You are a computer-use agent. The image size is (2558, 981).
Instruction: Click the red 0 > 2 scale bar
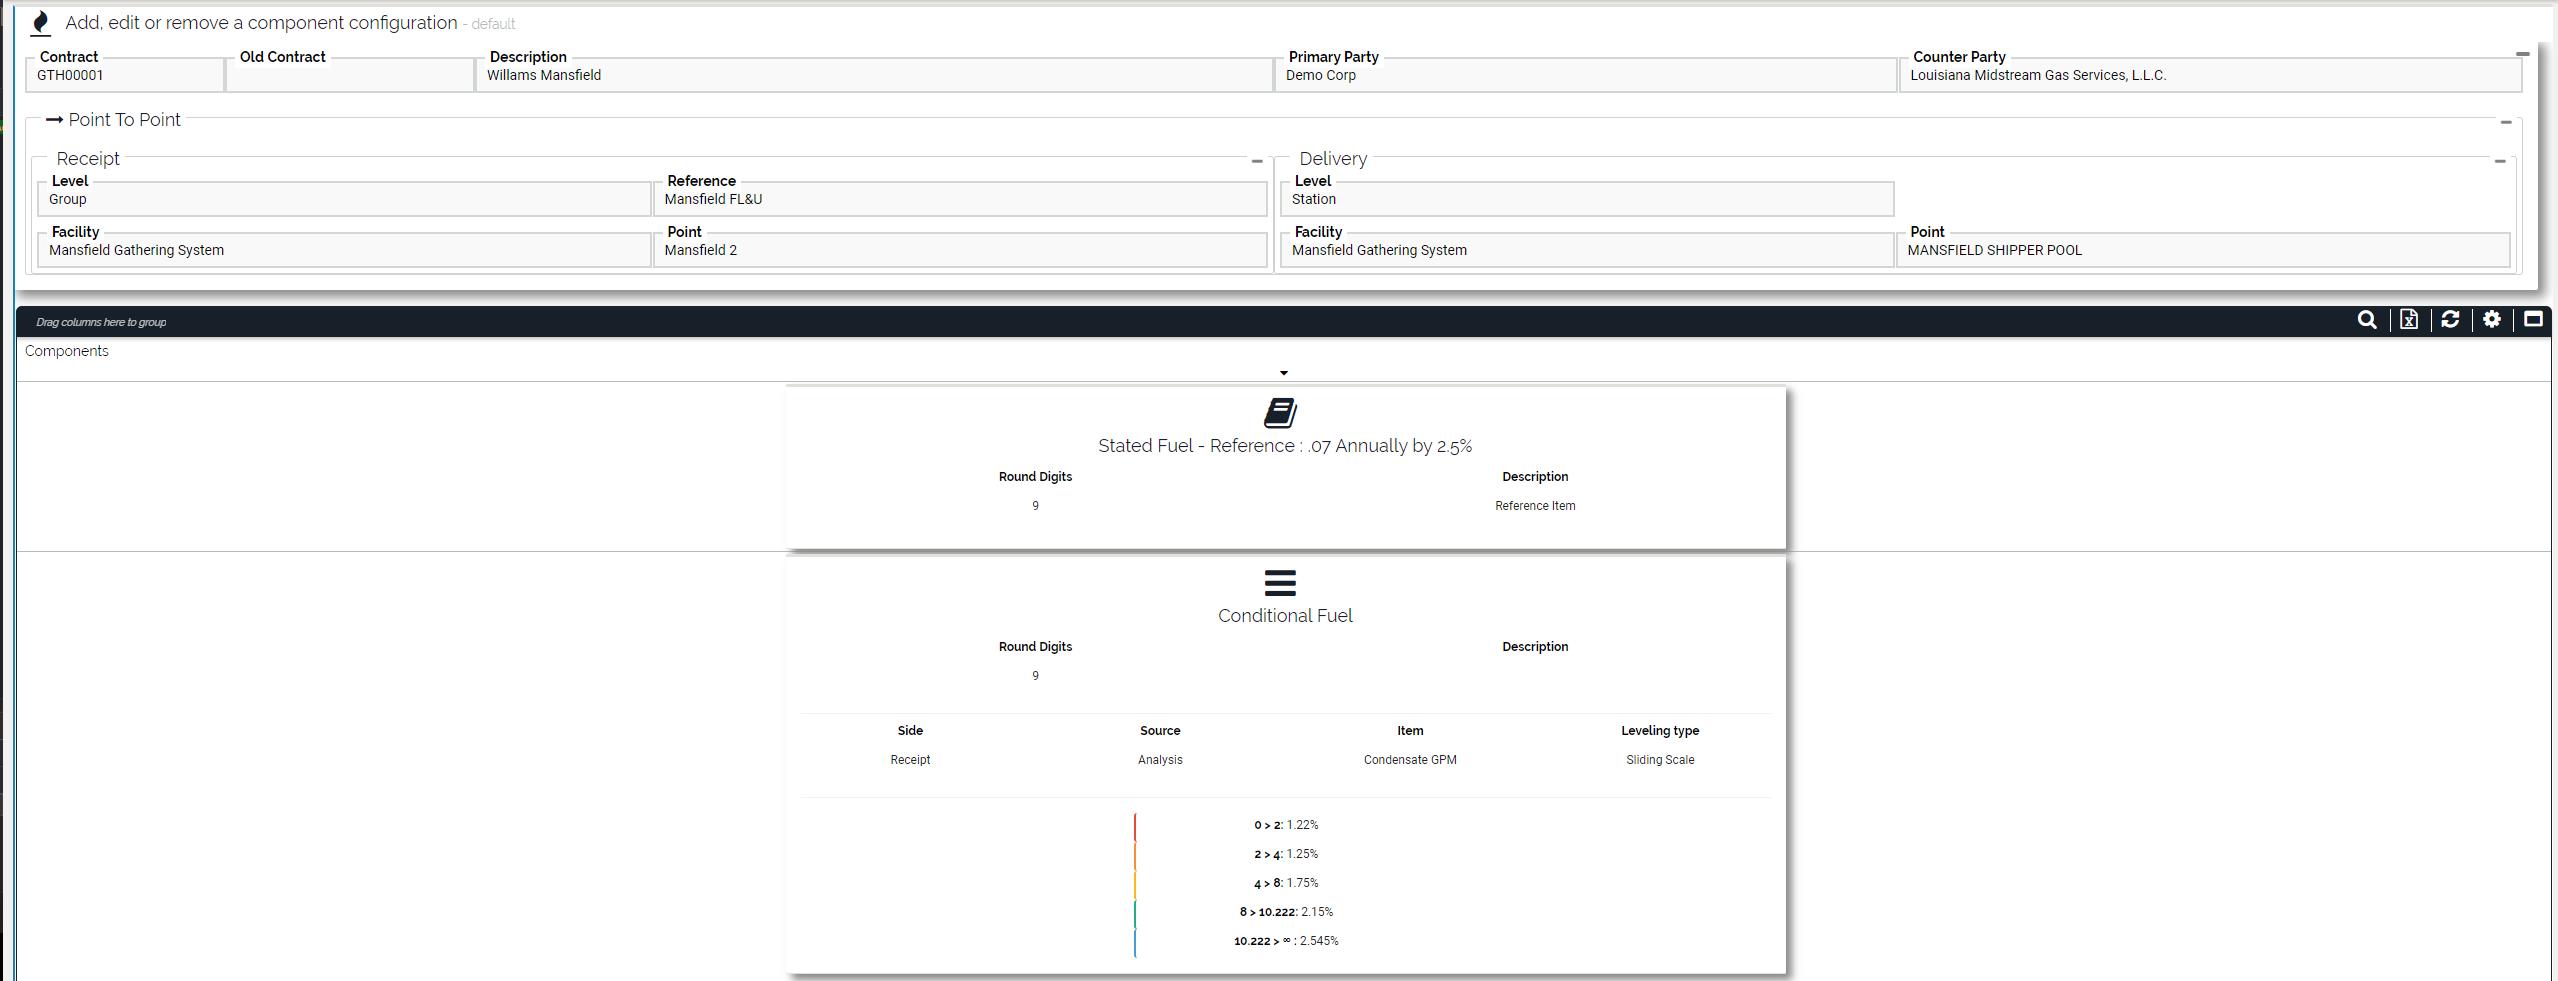click(x=1135, y=827)
